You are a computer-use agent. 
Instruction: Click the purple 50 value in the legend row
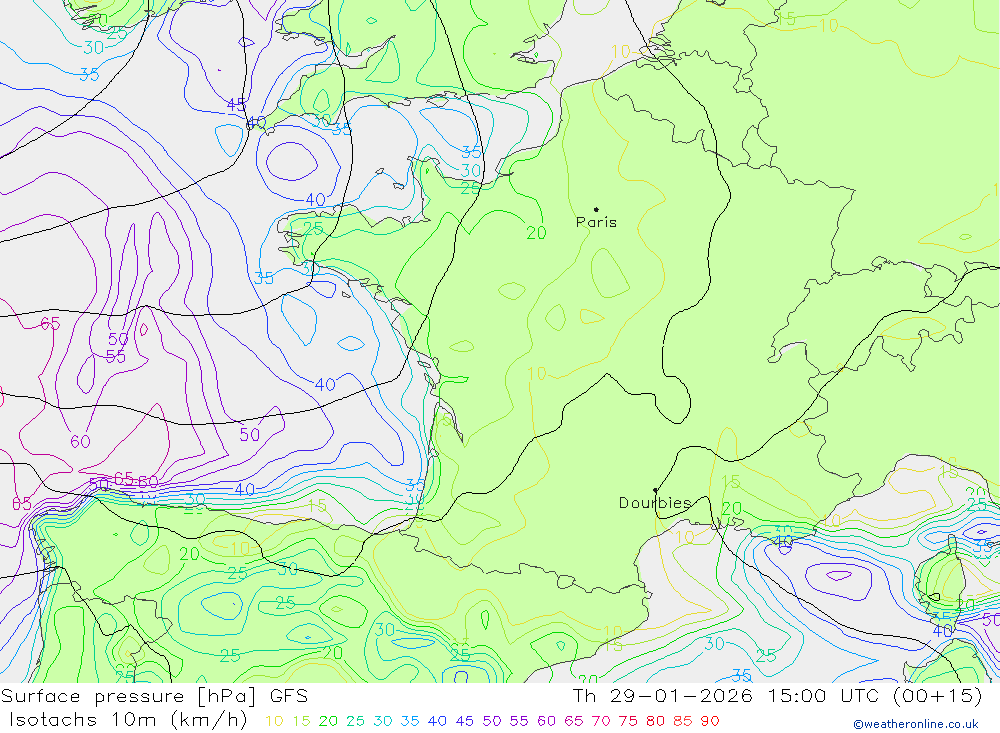pyautogui.click(x=492, y=721)
